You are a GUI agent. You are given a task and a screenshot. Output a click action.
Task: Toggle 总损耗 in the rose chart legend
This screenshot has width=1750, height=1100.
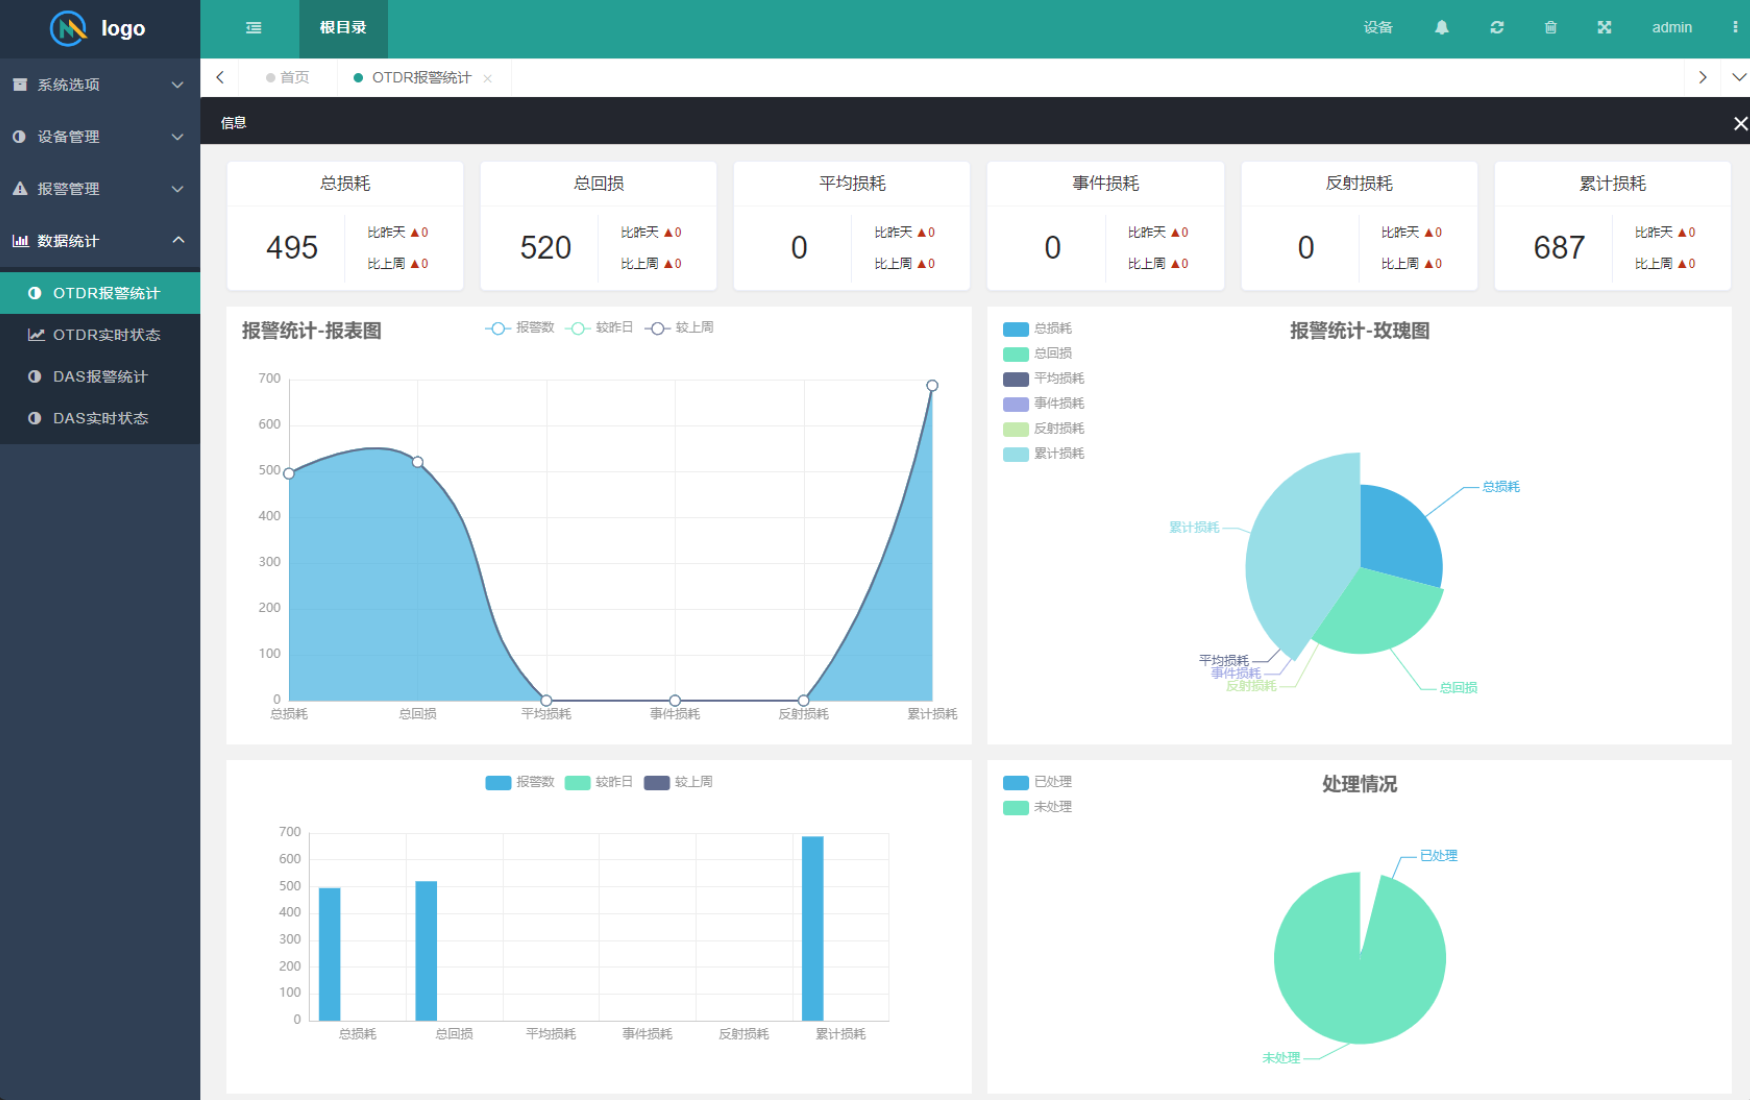1037,329
